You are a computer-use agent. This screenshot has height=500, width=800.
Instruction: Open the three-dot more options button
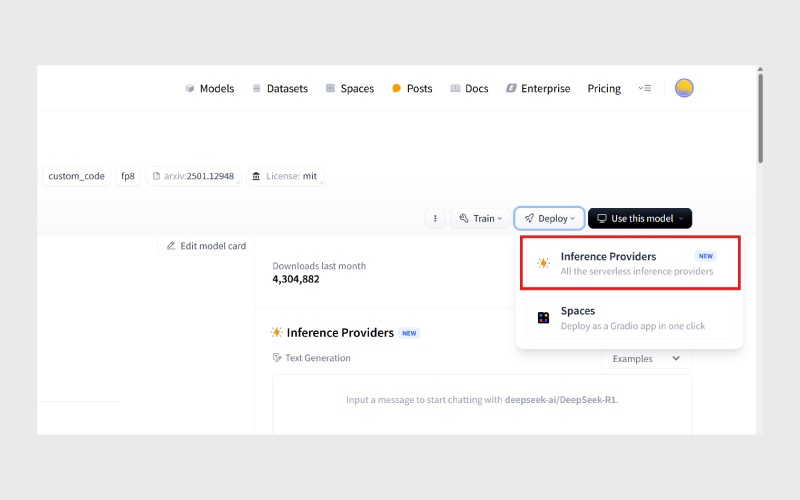[434, 218]
